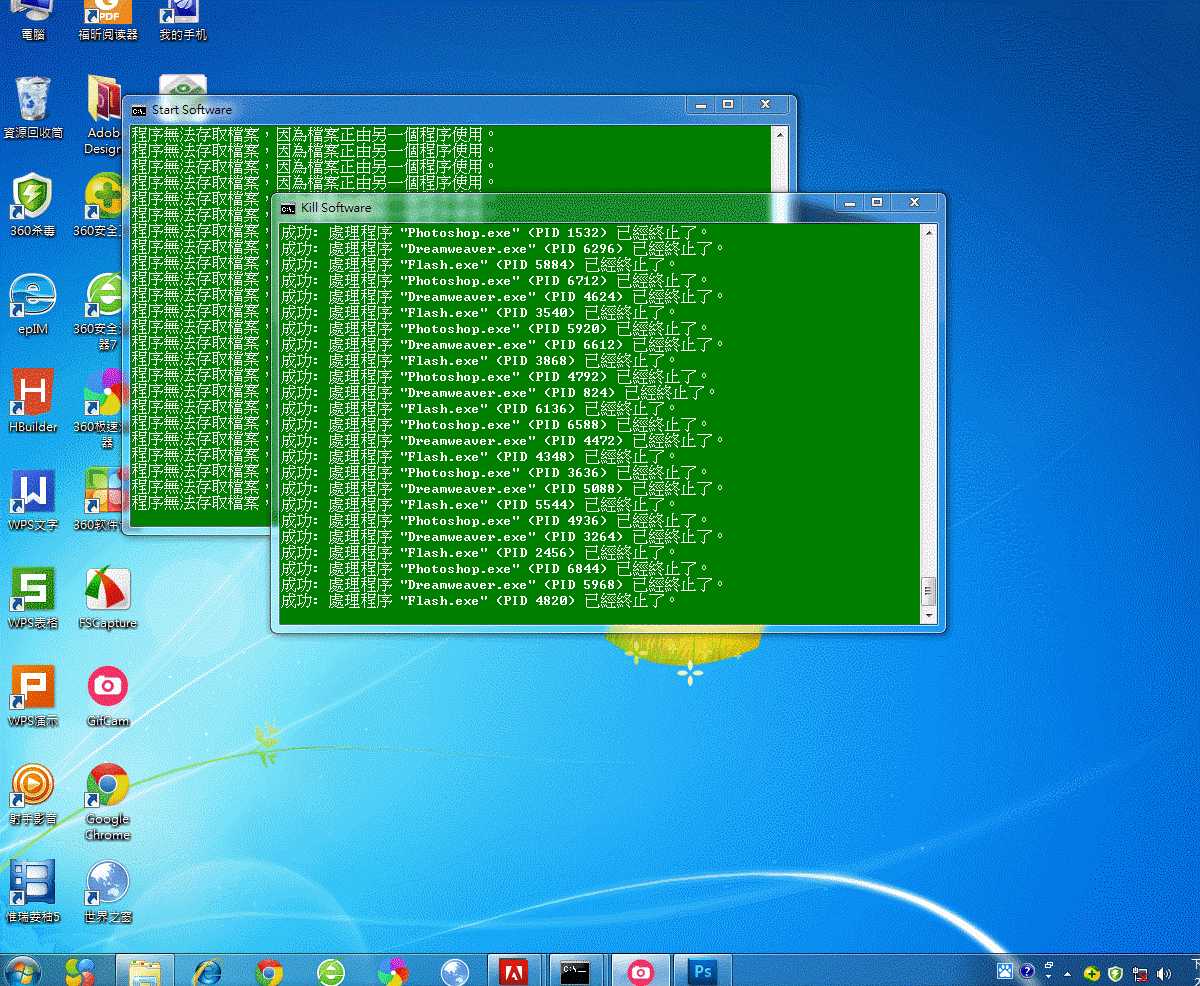Click Kill Software scrollbar up arrow
1200x986 pixels.
tap(928, 232)
